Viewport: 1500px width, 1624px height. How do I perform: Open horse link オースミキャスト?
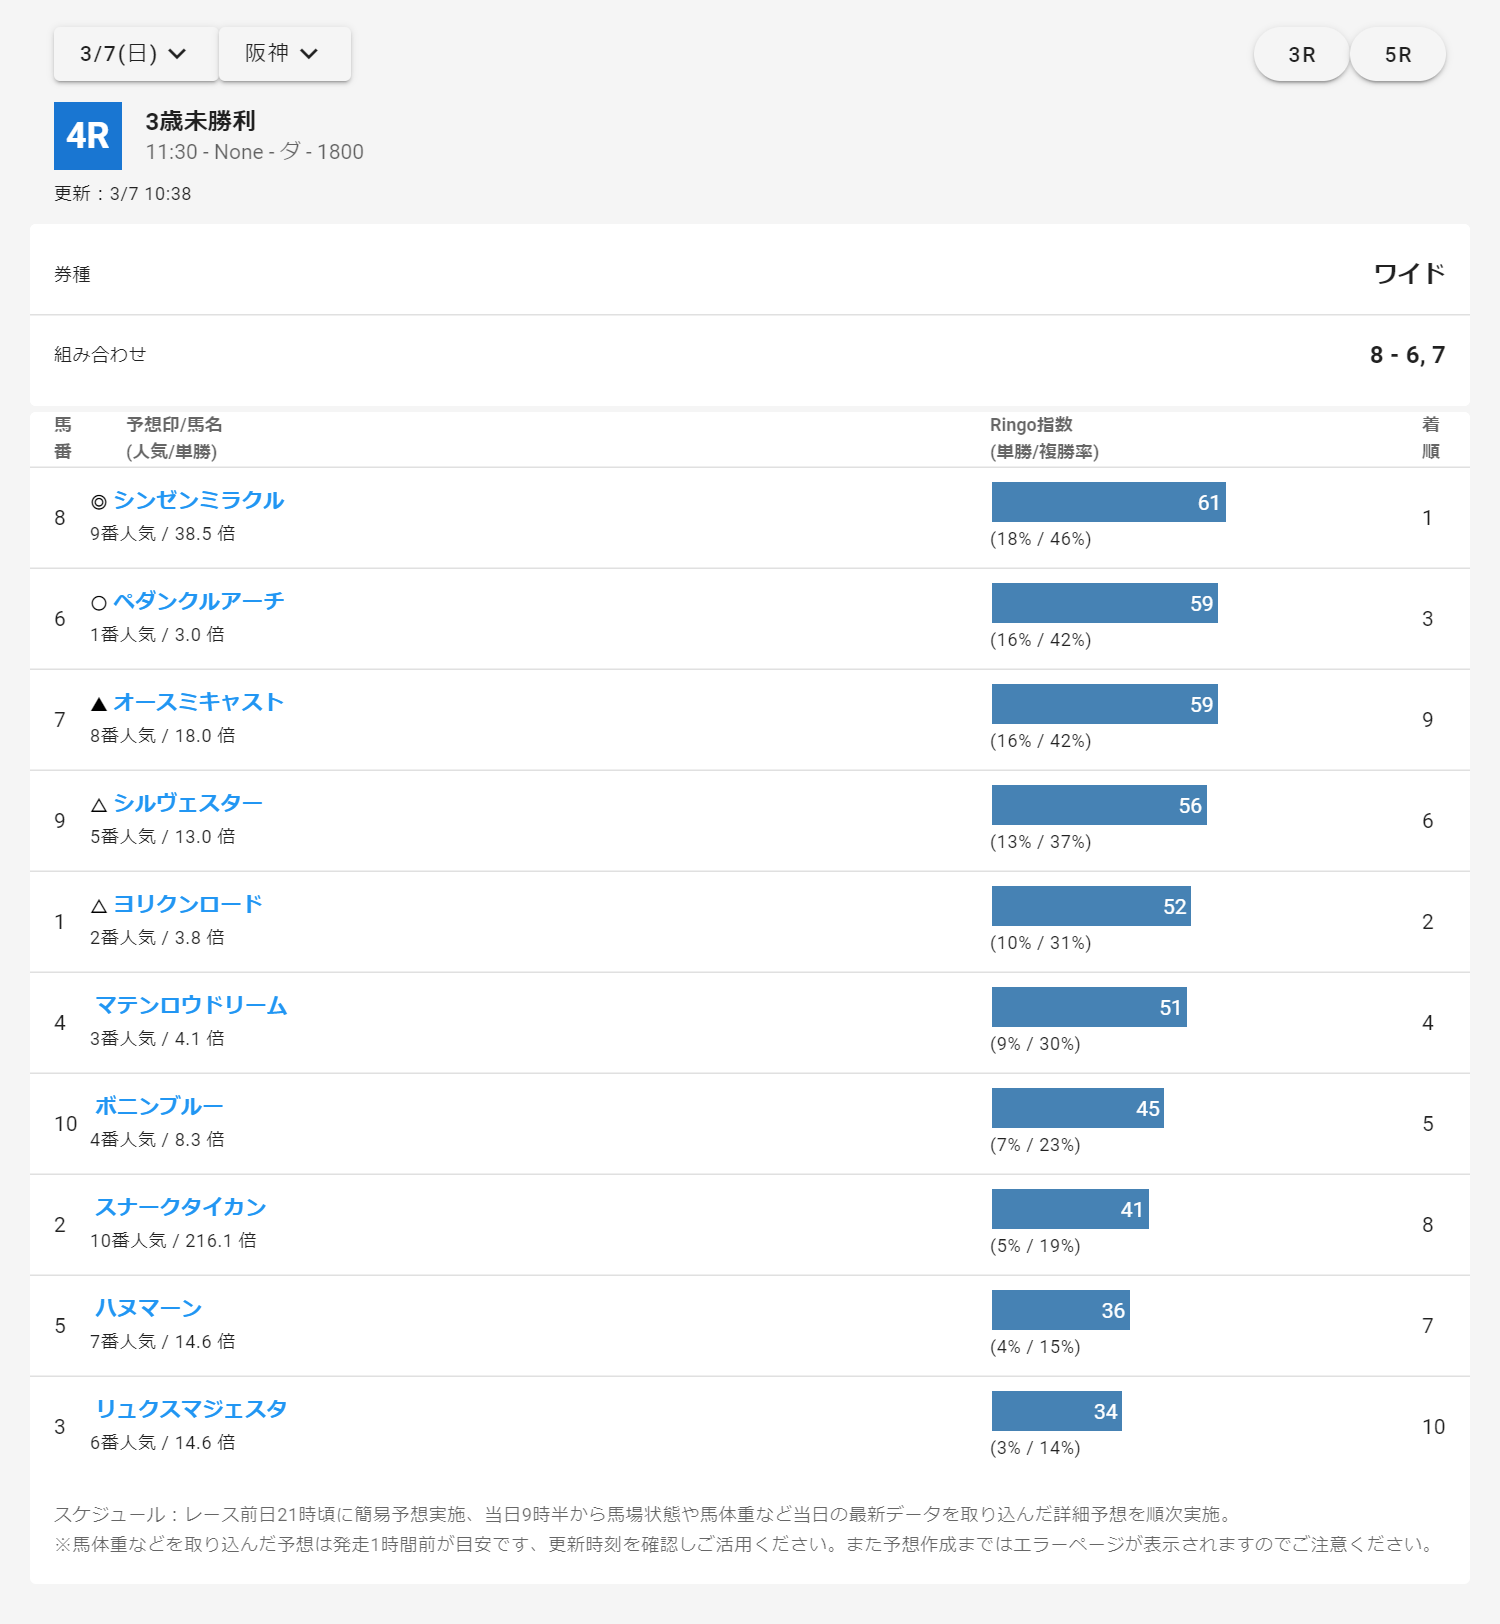(x=198, y=702)
